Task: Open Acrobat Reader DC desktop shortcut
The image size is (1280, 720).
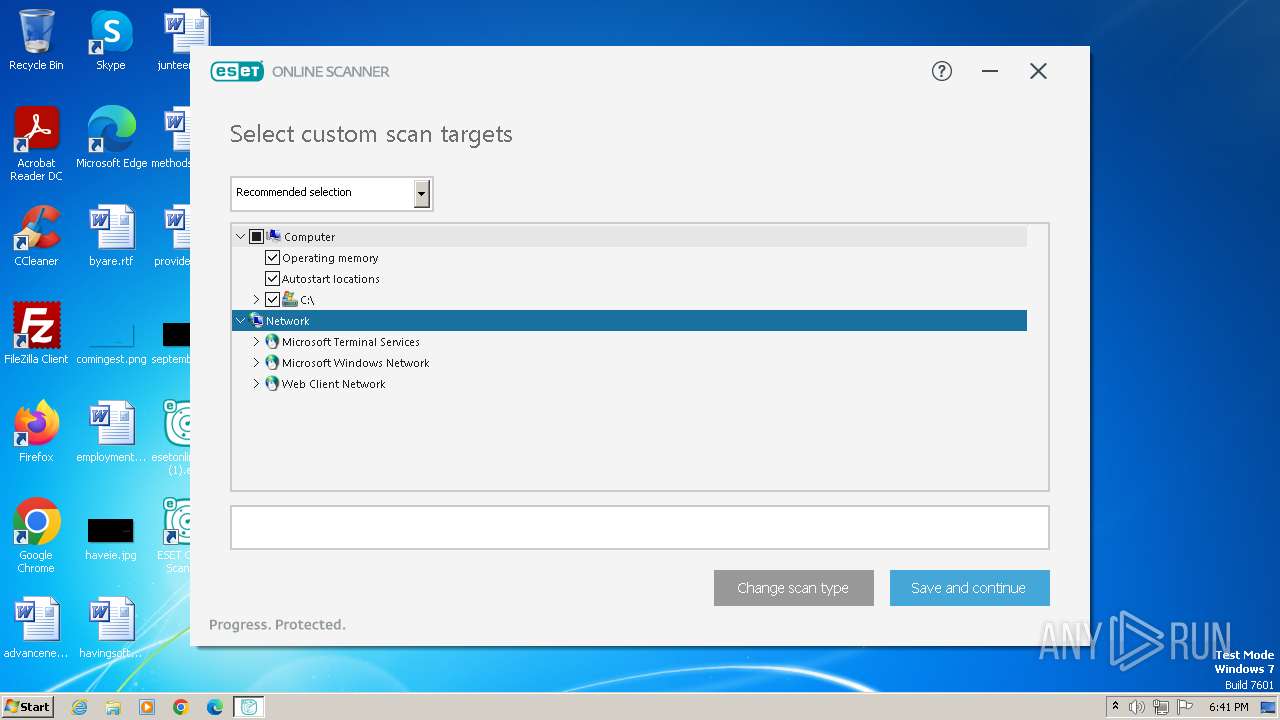Action: [x=36, y=144]
